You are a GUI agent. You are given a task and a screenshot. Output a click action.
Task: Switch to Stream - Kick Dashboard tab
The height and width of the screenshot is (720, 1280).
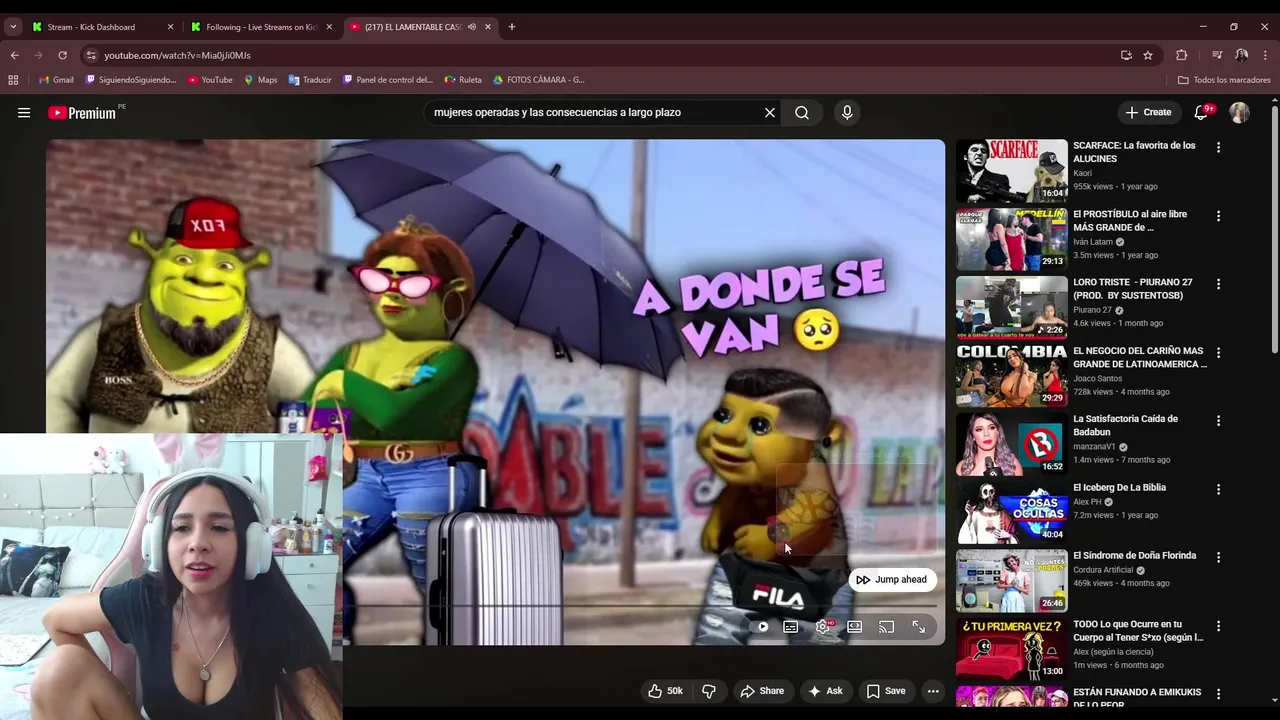click(x=103, y=27)
